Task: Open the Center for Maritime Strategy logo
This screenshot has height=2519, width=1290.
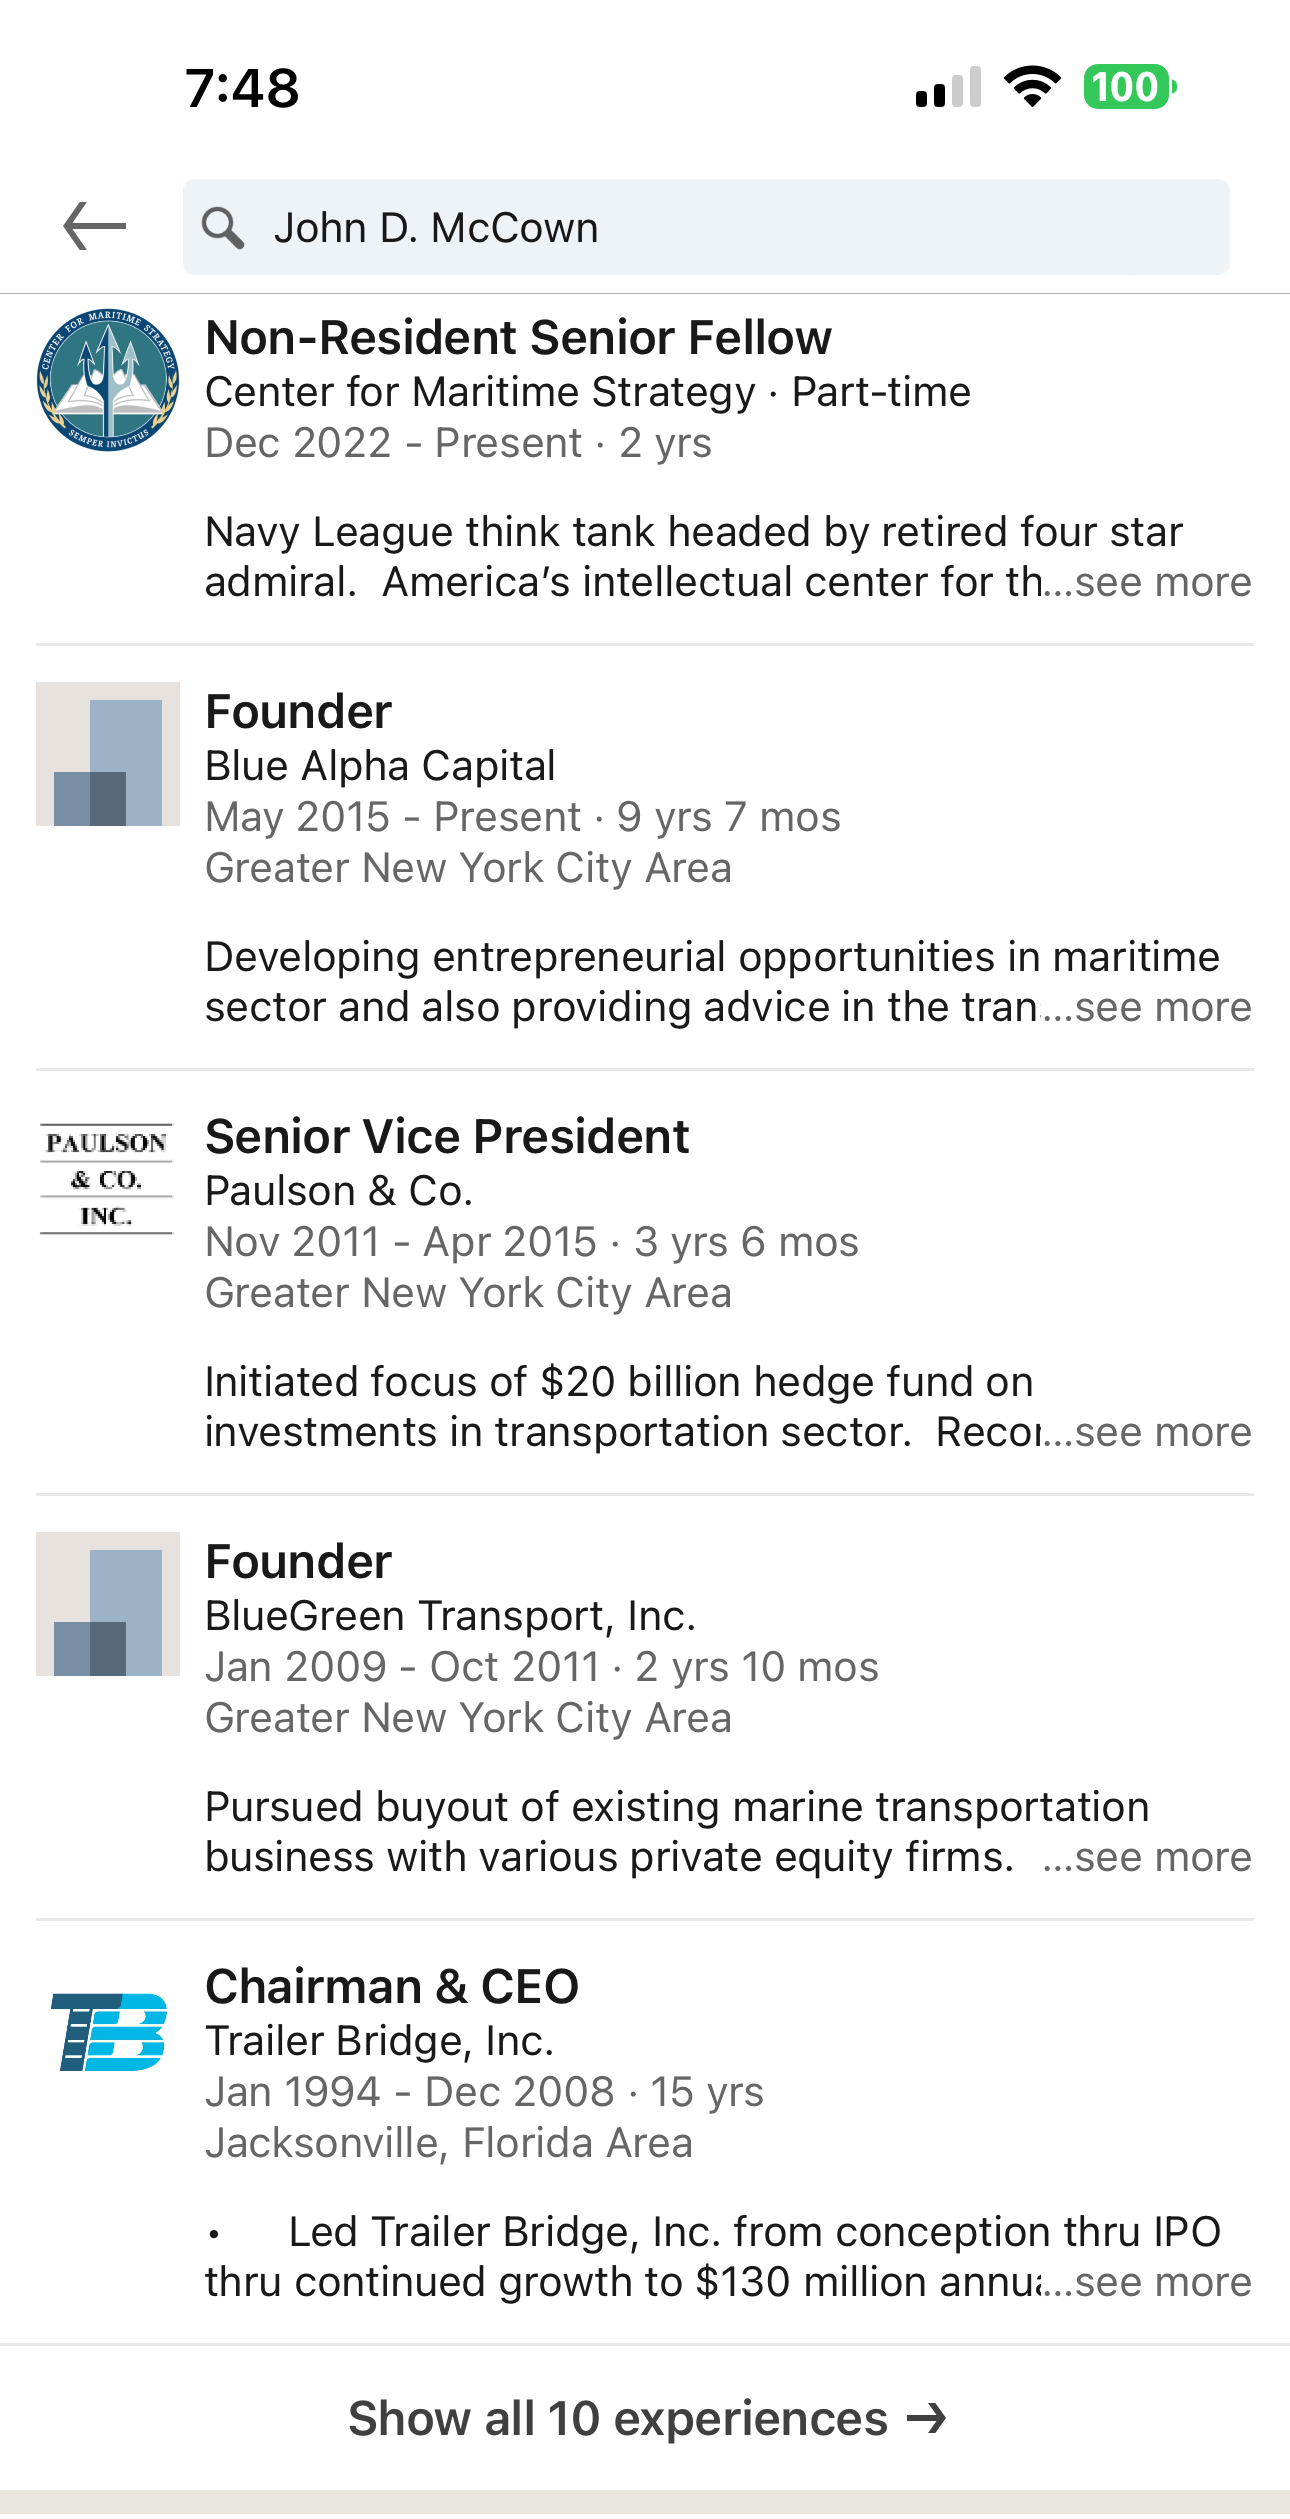Action: (108, 380)
